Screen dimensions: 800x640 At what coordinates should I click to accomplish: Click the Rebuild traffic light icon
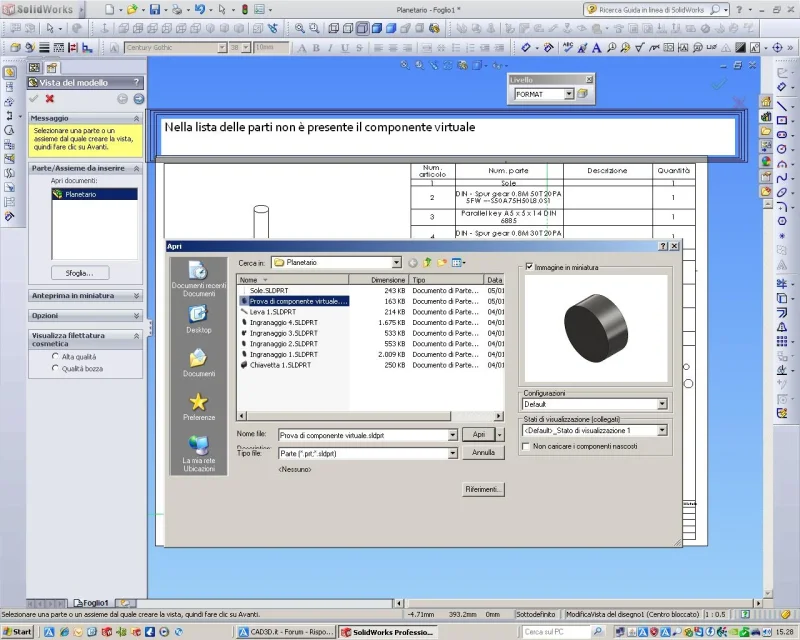244,9
